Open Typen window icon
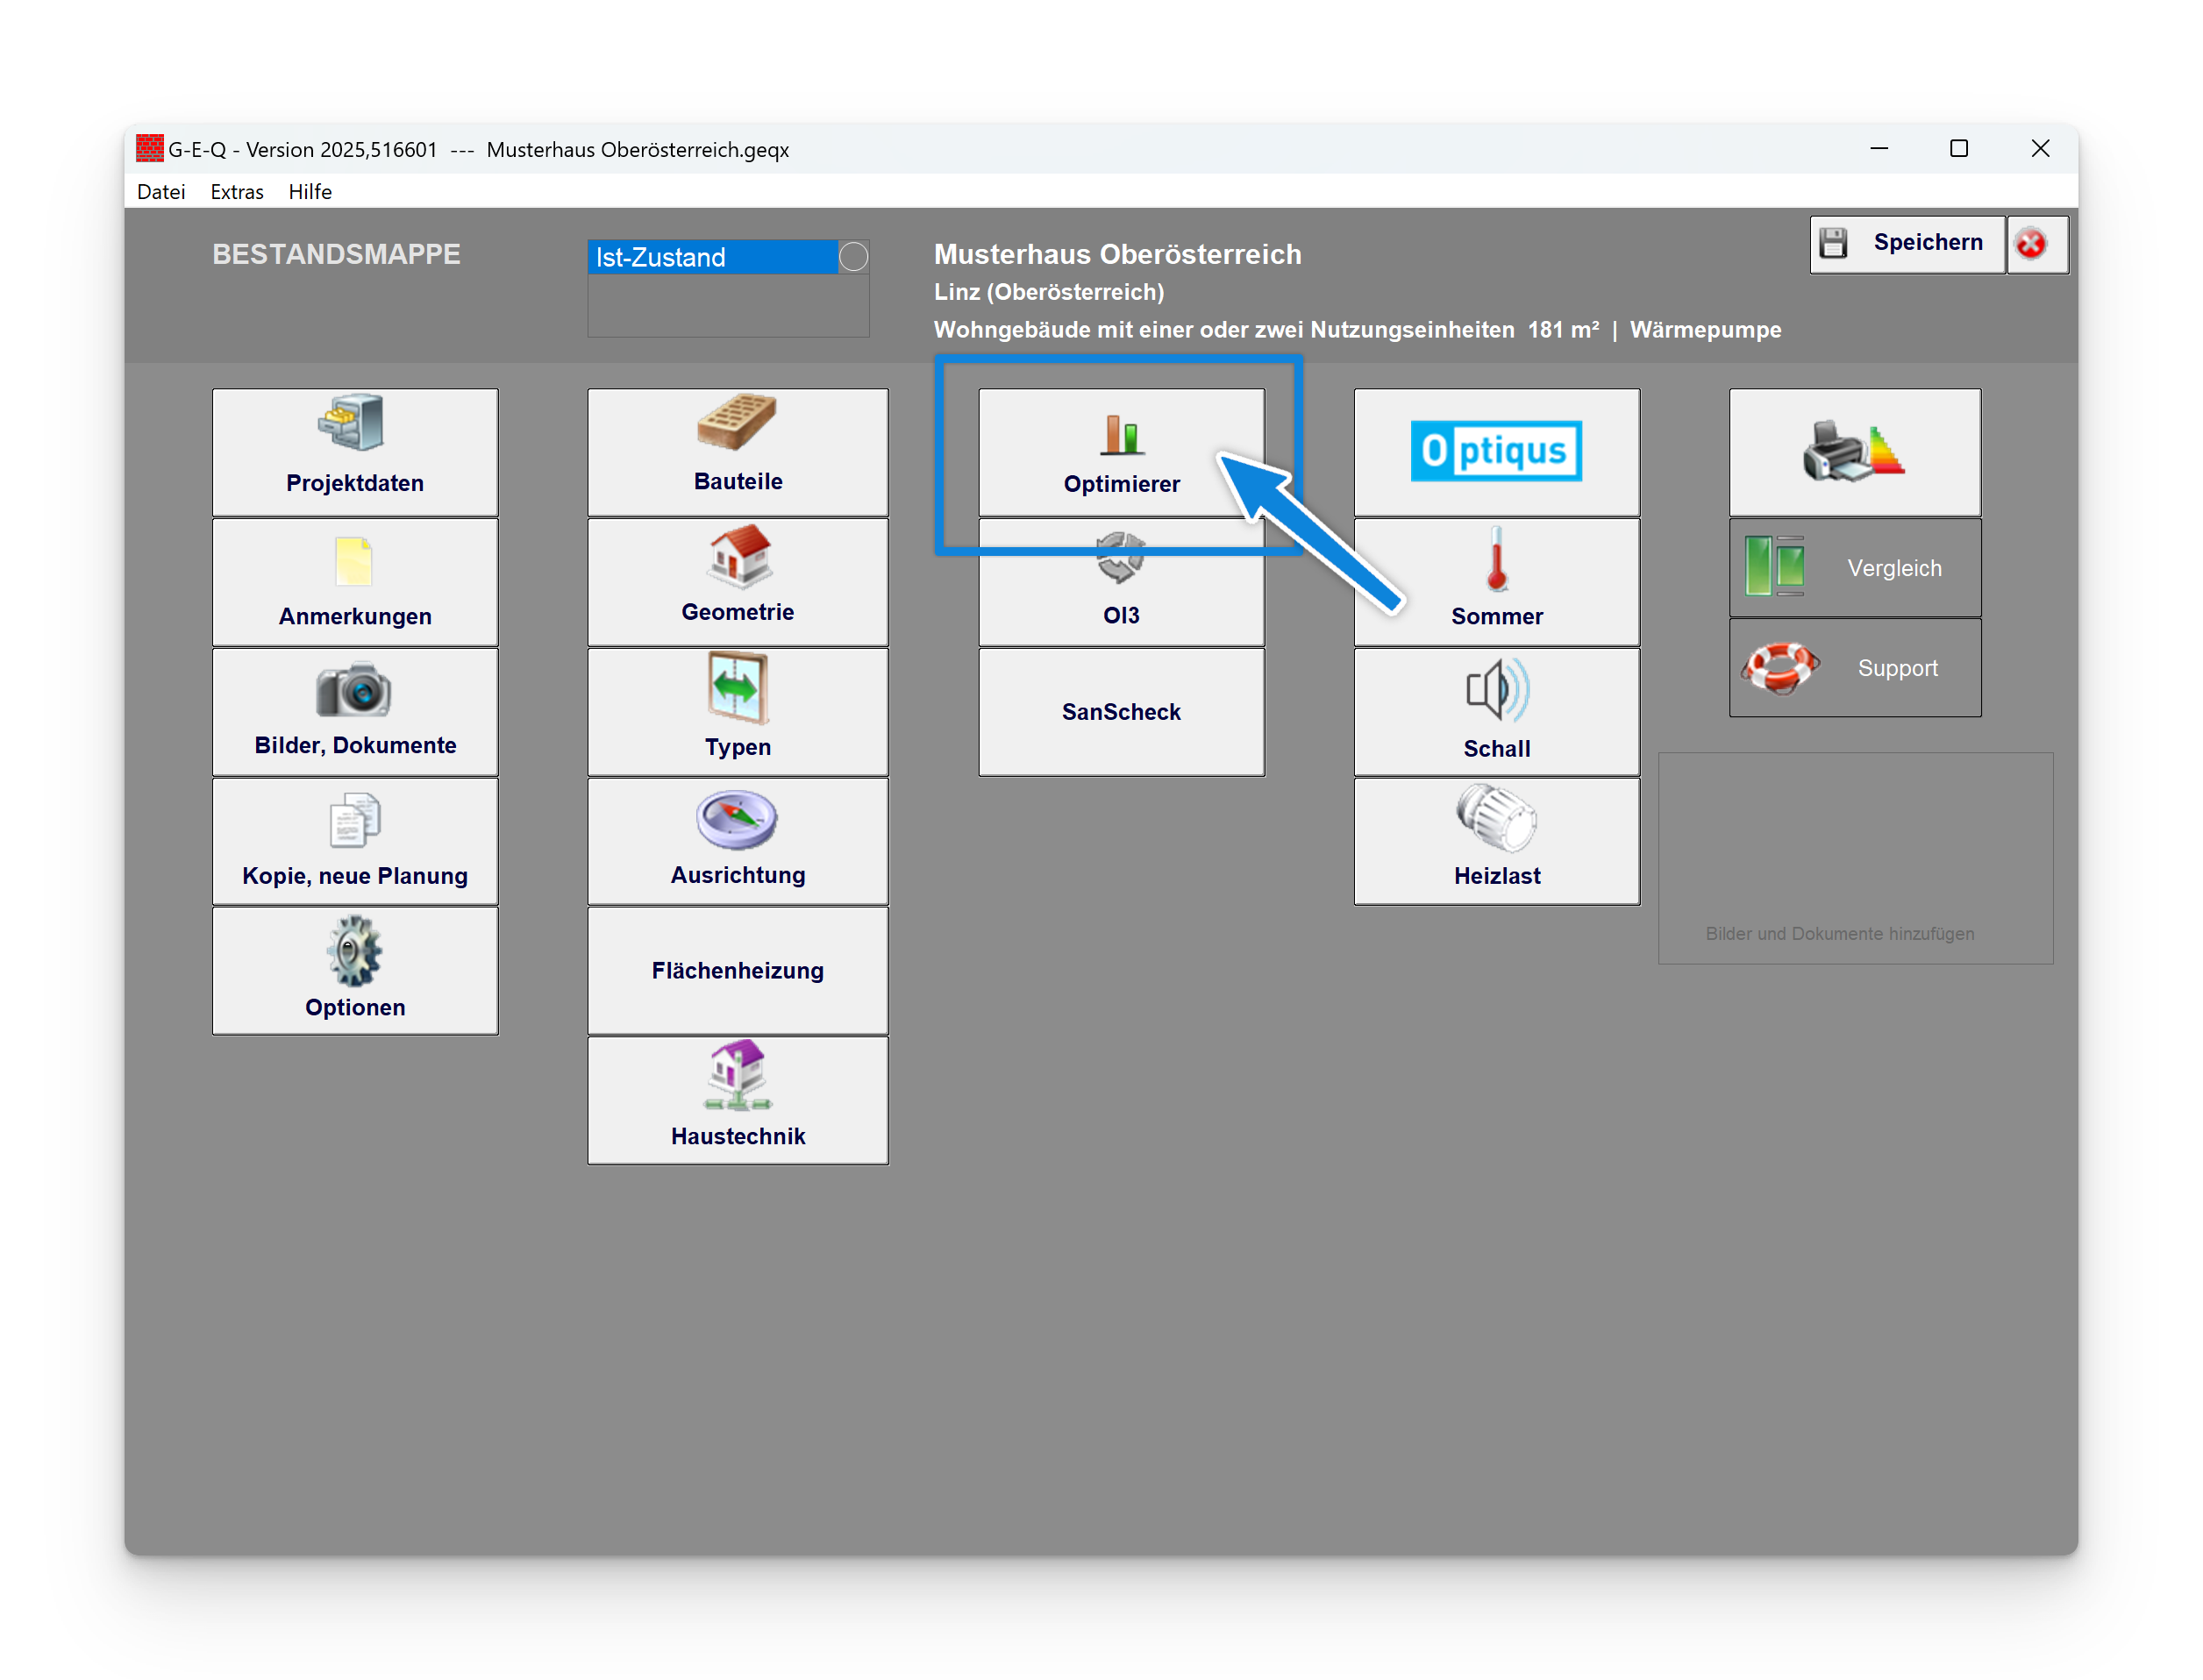Viewport: 2203px width, 1680px height. 738,688
